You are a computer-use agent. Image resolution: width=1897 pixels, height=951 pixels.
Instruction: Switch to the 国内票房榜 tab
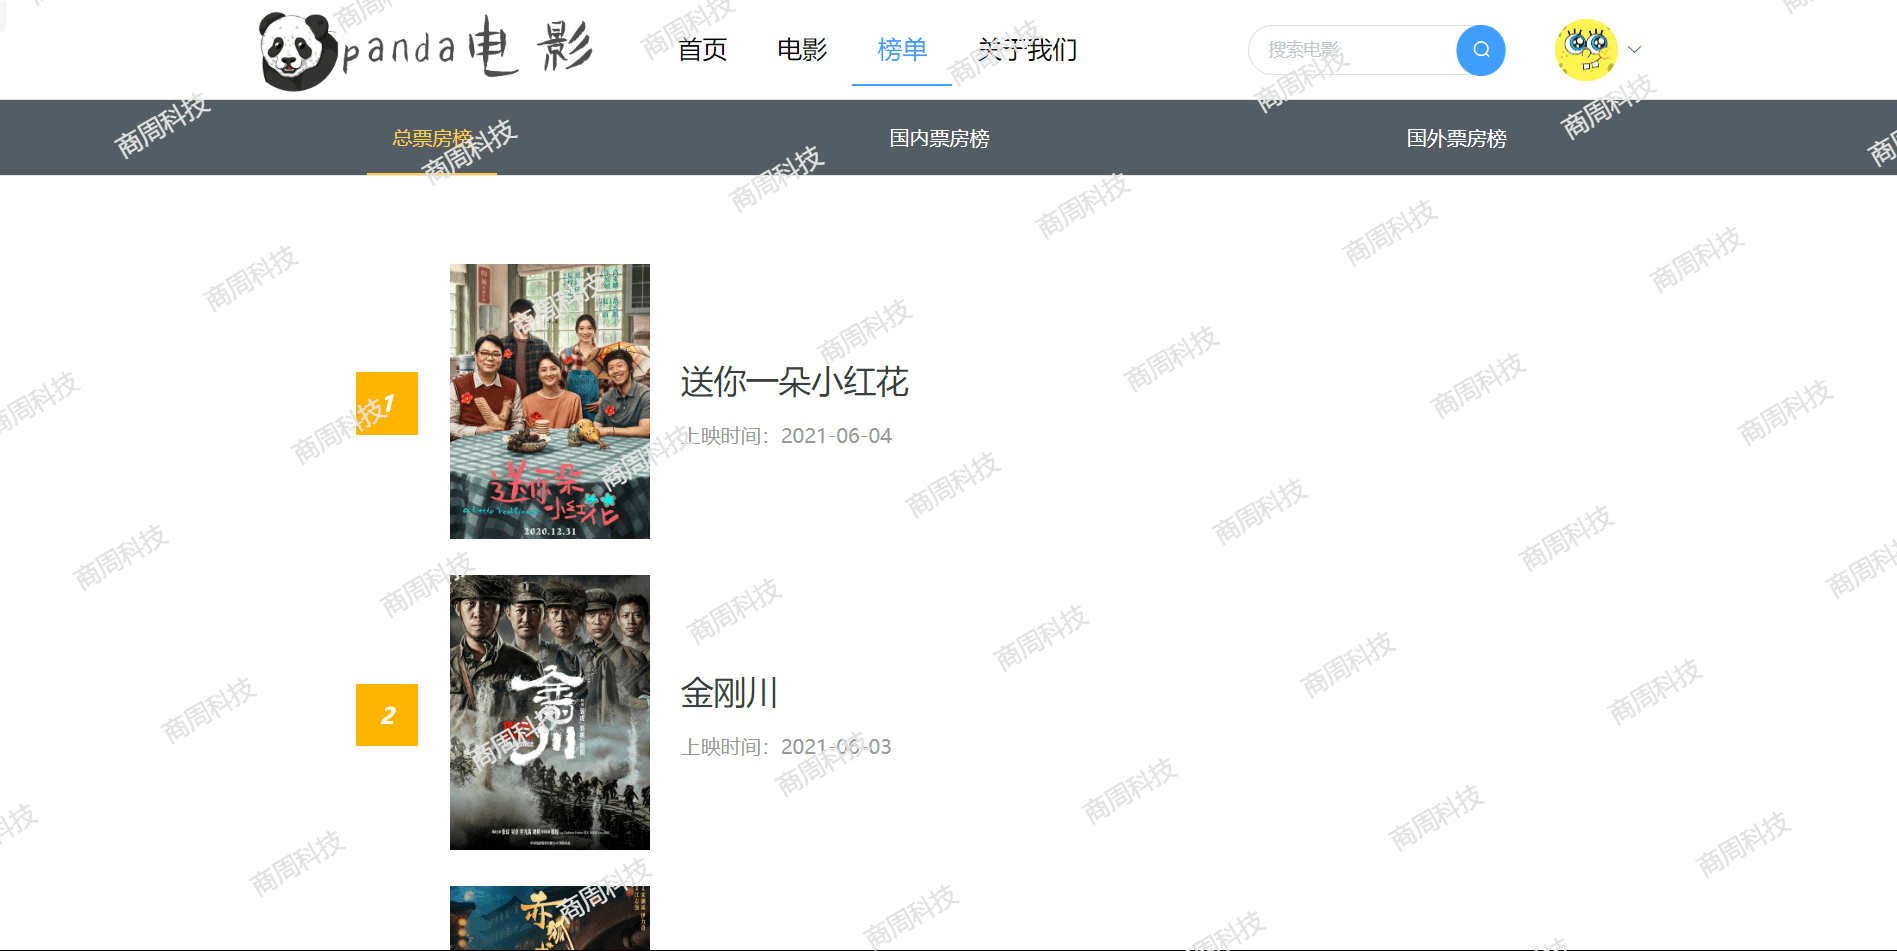click(x=939, y=138)
